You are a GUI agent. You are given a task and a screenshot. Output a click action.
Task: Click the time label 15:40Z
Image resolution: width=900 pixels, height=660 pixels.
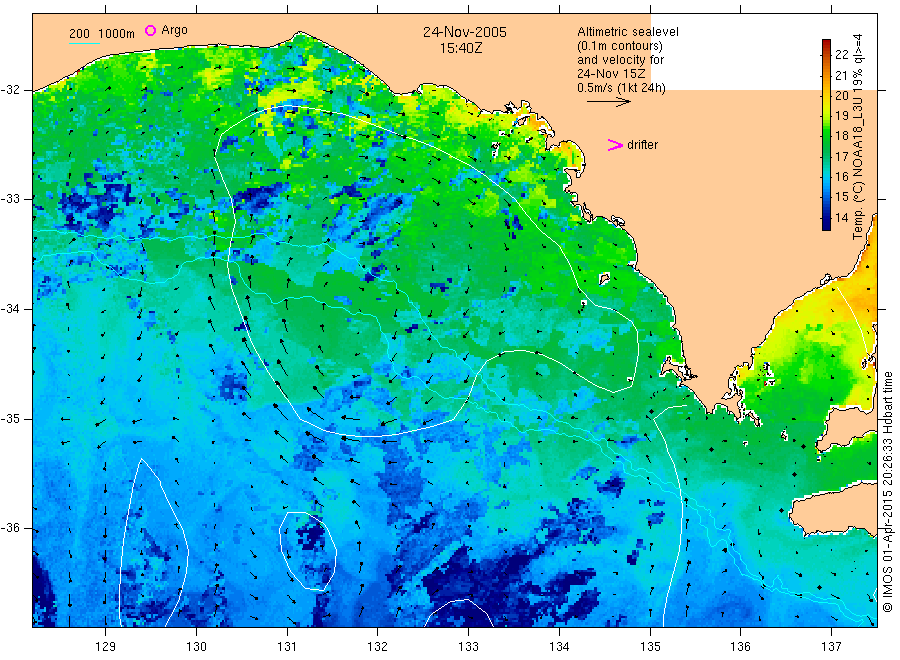[461, 48]
